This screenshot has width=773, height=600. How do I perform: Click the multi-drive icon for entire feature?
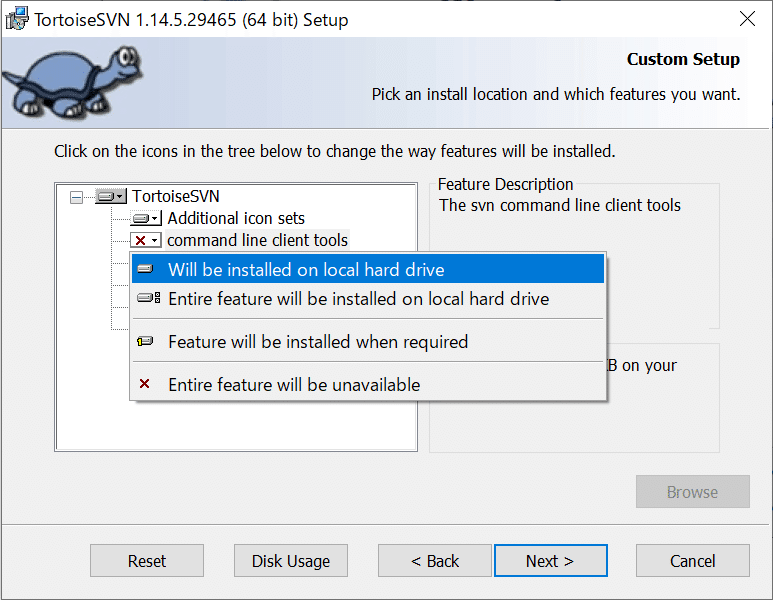pos(148,299)
